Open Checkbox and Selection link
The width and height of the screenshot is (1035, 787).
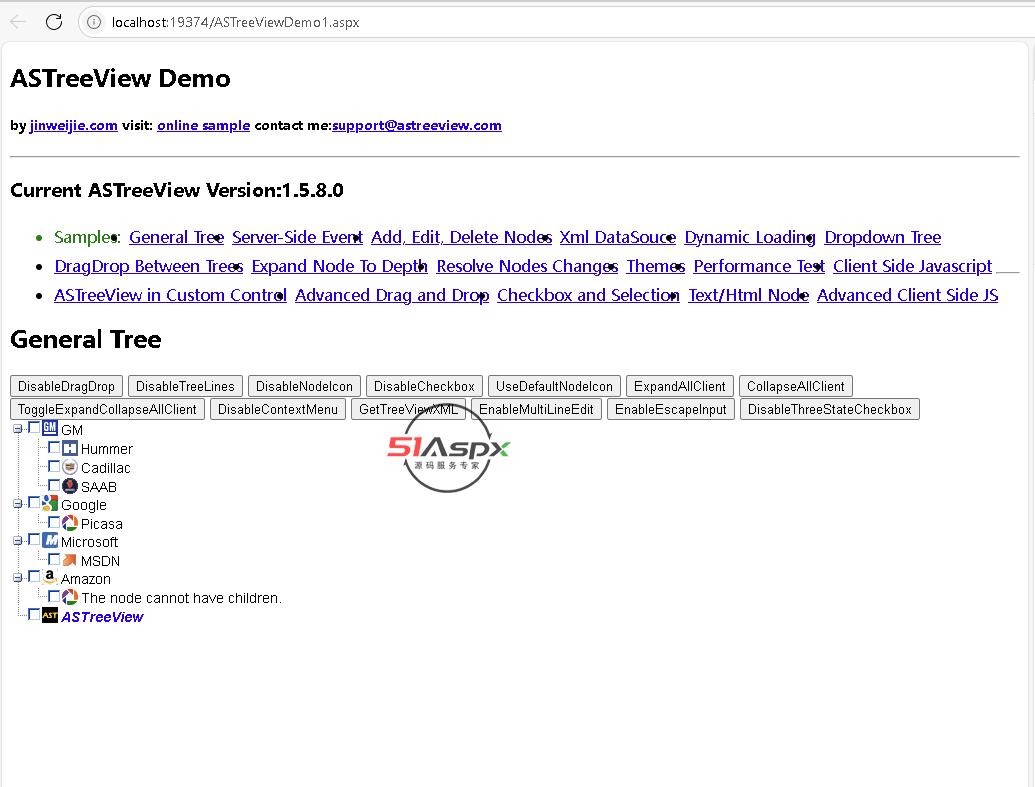(588, 295)
